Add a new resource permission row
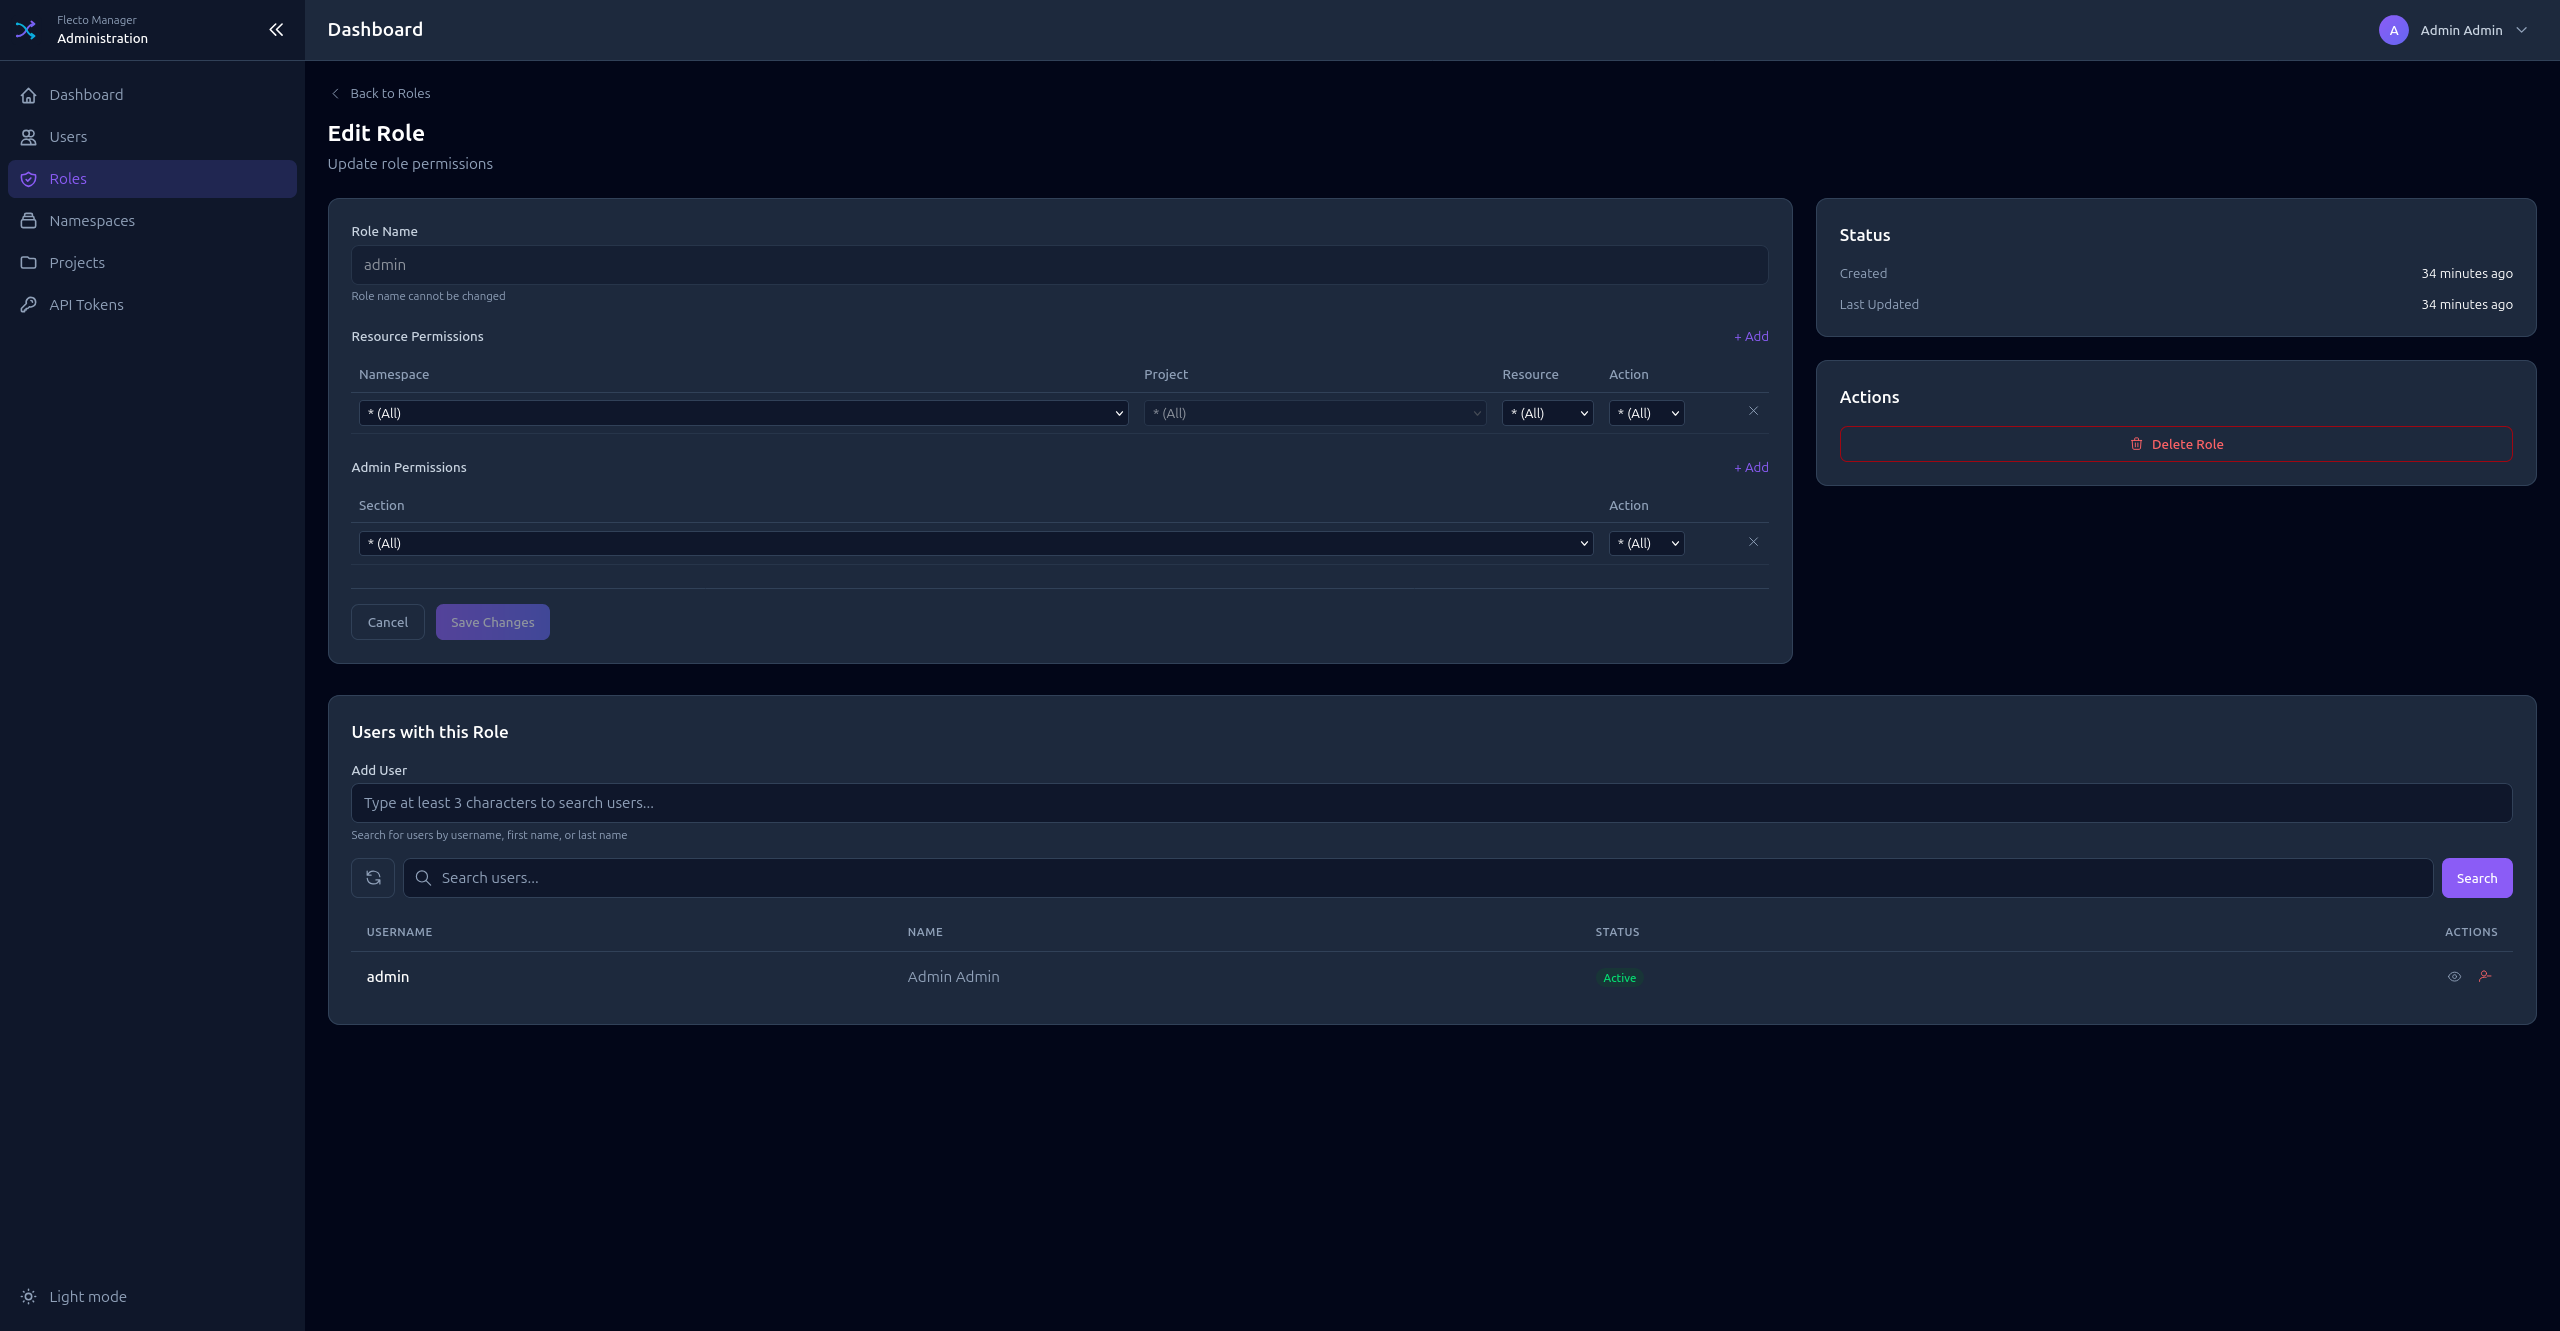Image resolution: width=2560 pixels, height=1331 pixels. [1750, 336]
